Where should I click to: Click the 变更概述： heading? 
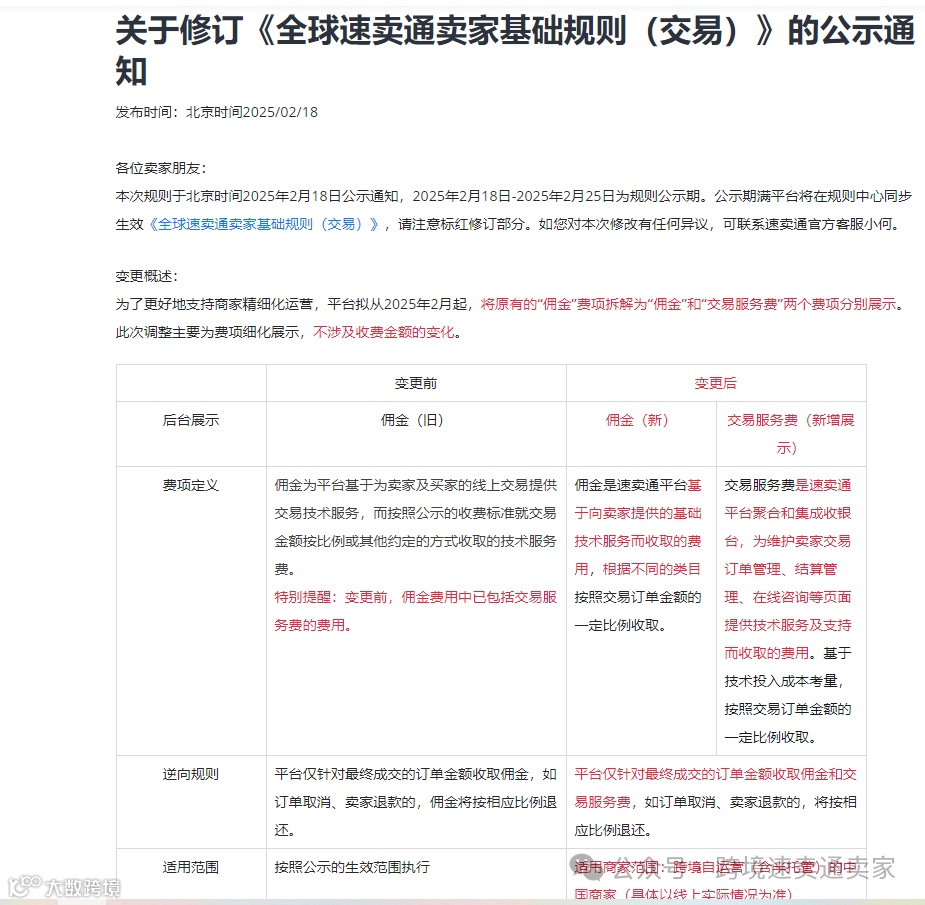point(147,276)
